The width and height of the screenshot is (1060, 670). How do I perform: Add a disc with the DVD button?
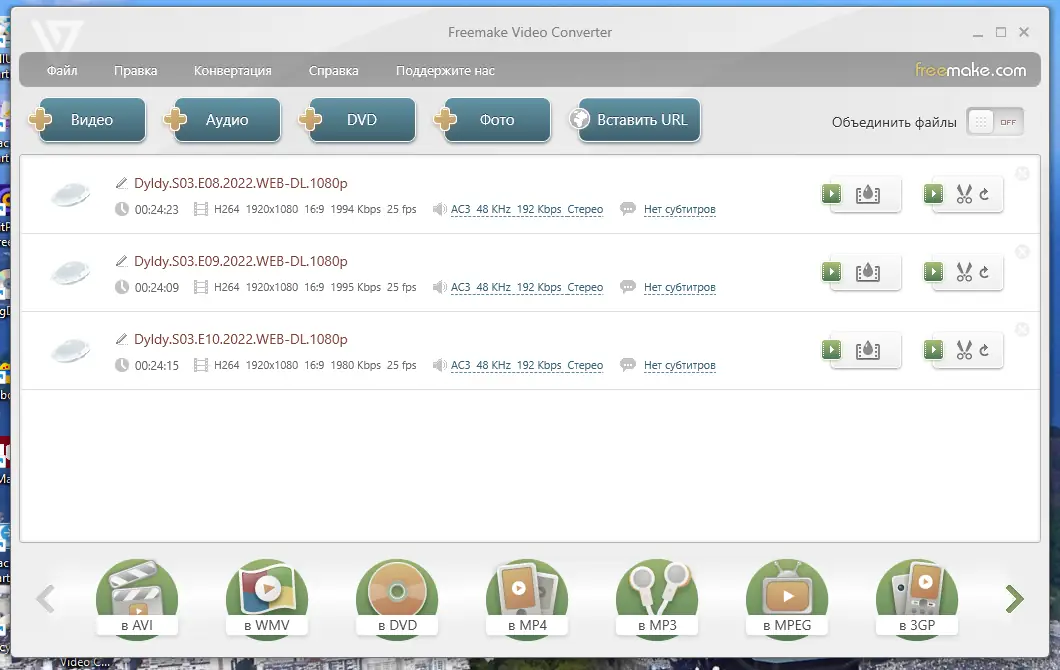[358, 120]
